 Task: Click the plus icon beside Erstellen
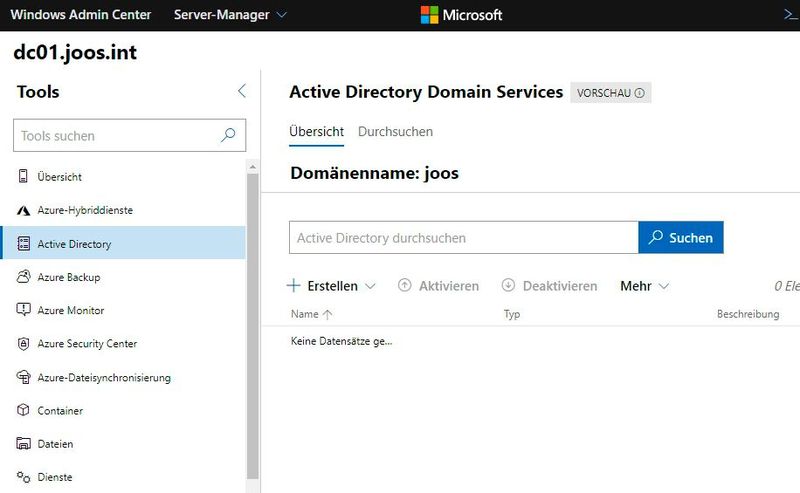tap(293, 285)
